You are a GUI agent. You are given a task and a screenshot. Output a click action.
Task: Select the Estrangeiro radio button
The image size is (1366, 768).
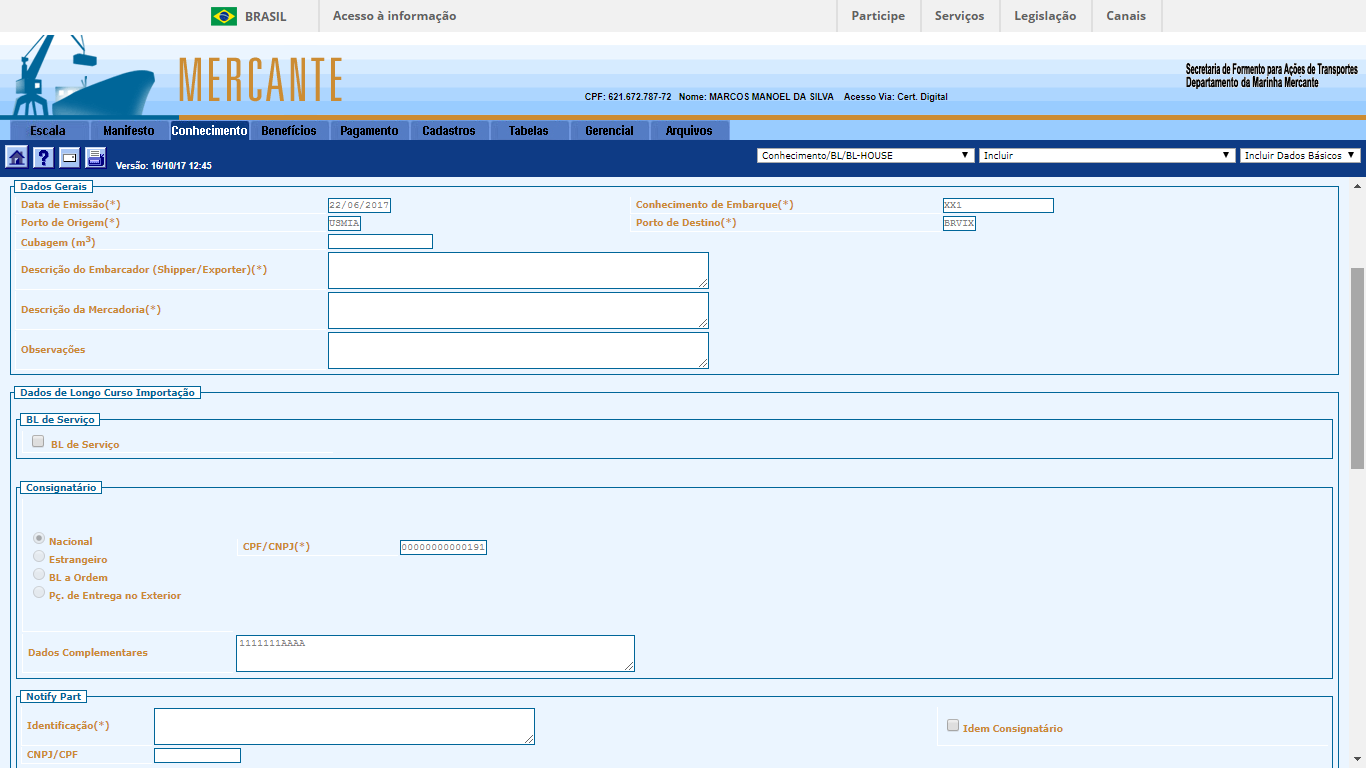[x=39, y=556]
